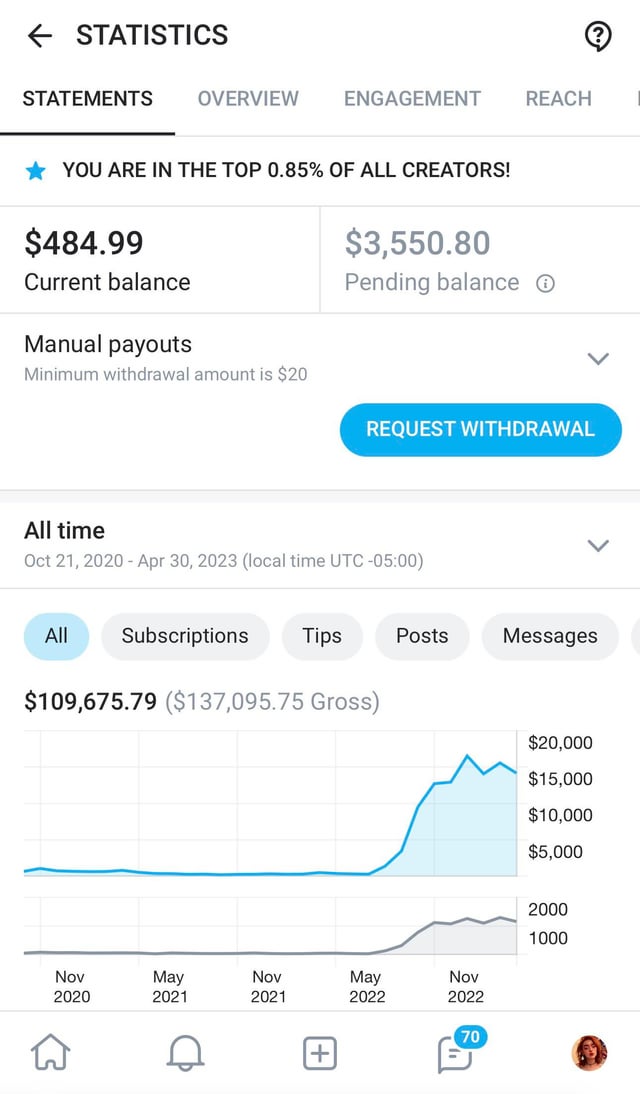Open notifications via the bell icon
640x1094 pixels.
pyautogui.click(x=185, y=1052)
